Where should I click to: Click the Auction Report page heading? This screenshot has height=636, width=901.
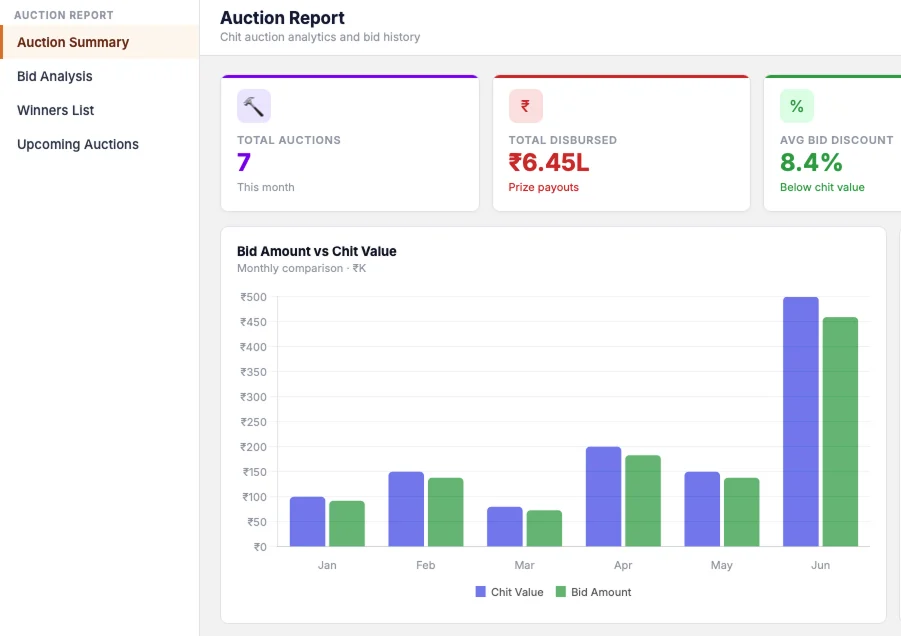click(x=282, y=18)
